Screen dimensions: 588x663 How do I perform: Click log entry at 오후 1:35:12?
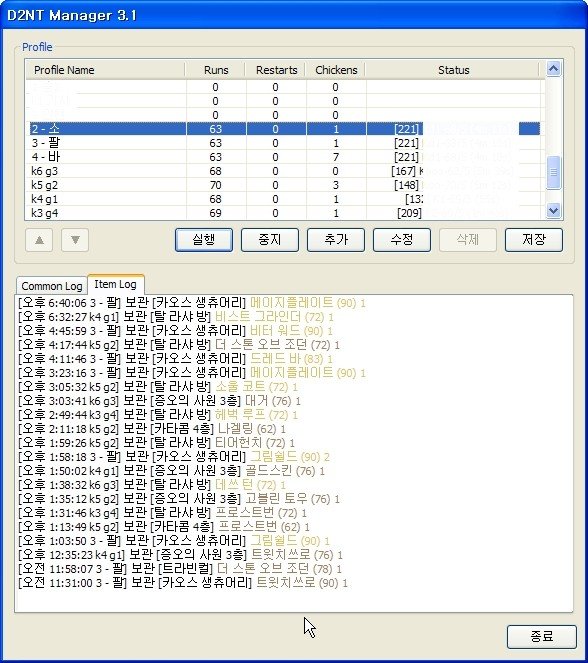tap(179, 499)
